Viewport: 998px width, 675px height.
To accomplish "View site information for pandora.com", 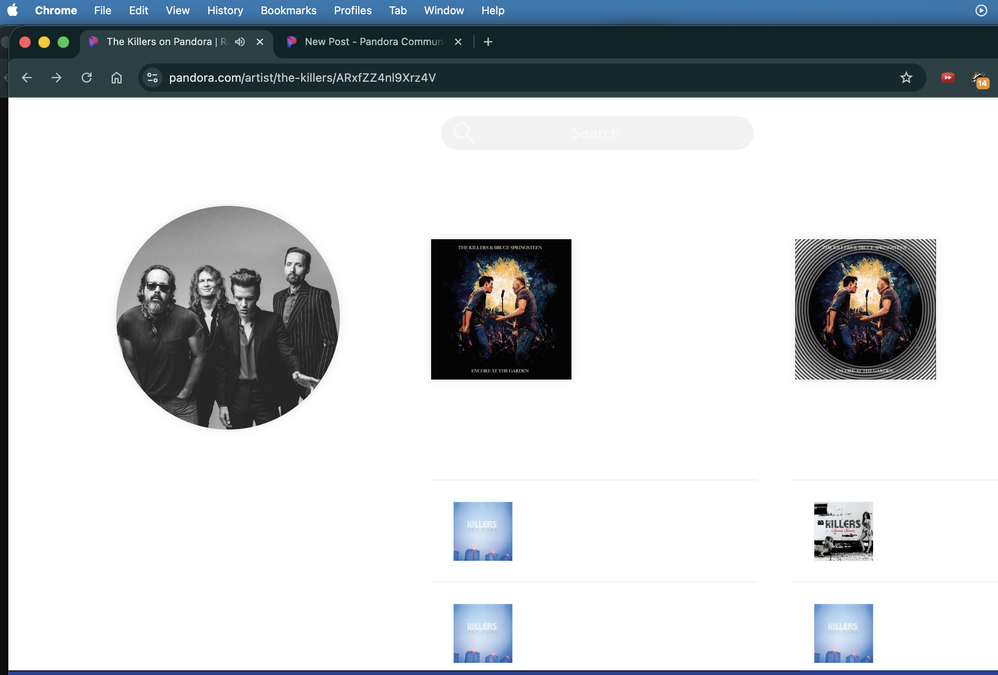I will pyautogui.click(x=152, y=78).
